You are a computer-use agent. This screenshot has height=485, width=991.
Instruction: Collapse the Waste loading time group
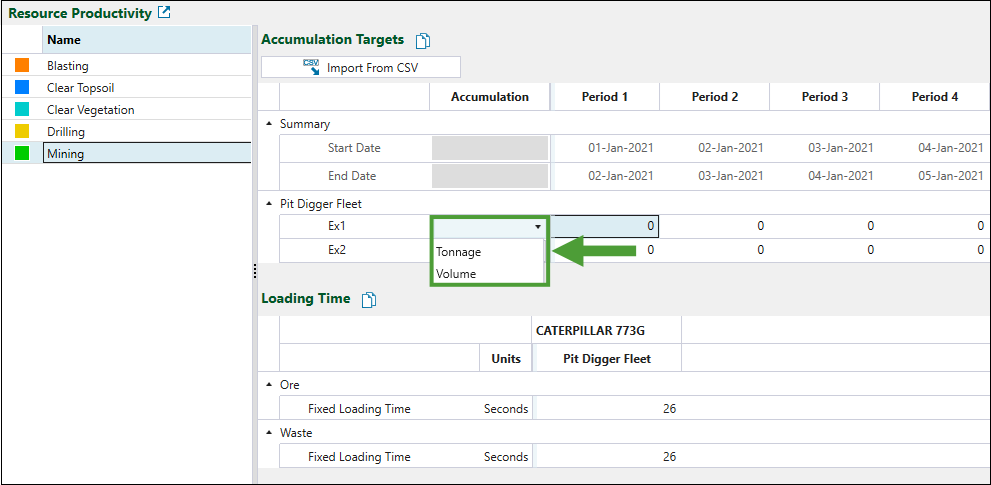pos(269,433)
